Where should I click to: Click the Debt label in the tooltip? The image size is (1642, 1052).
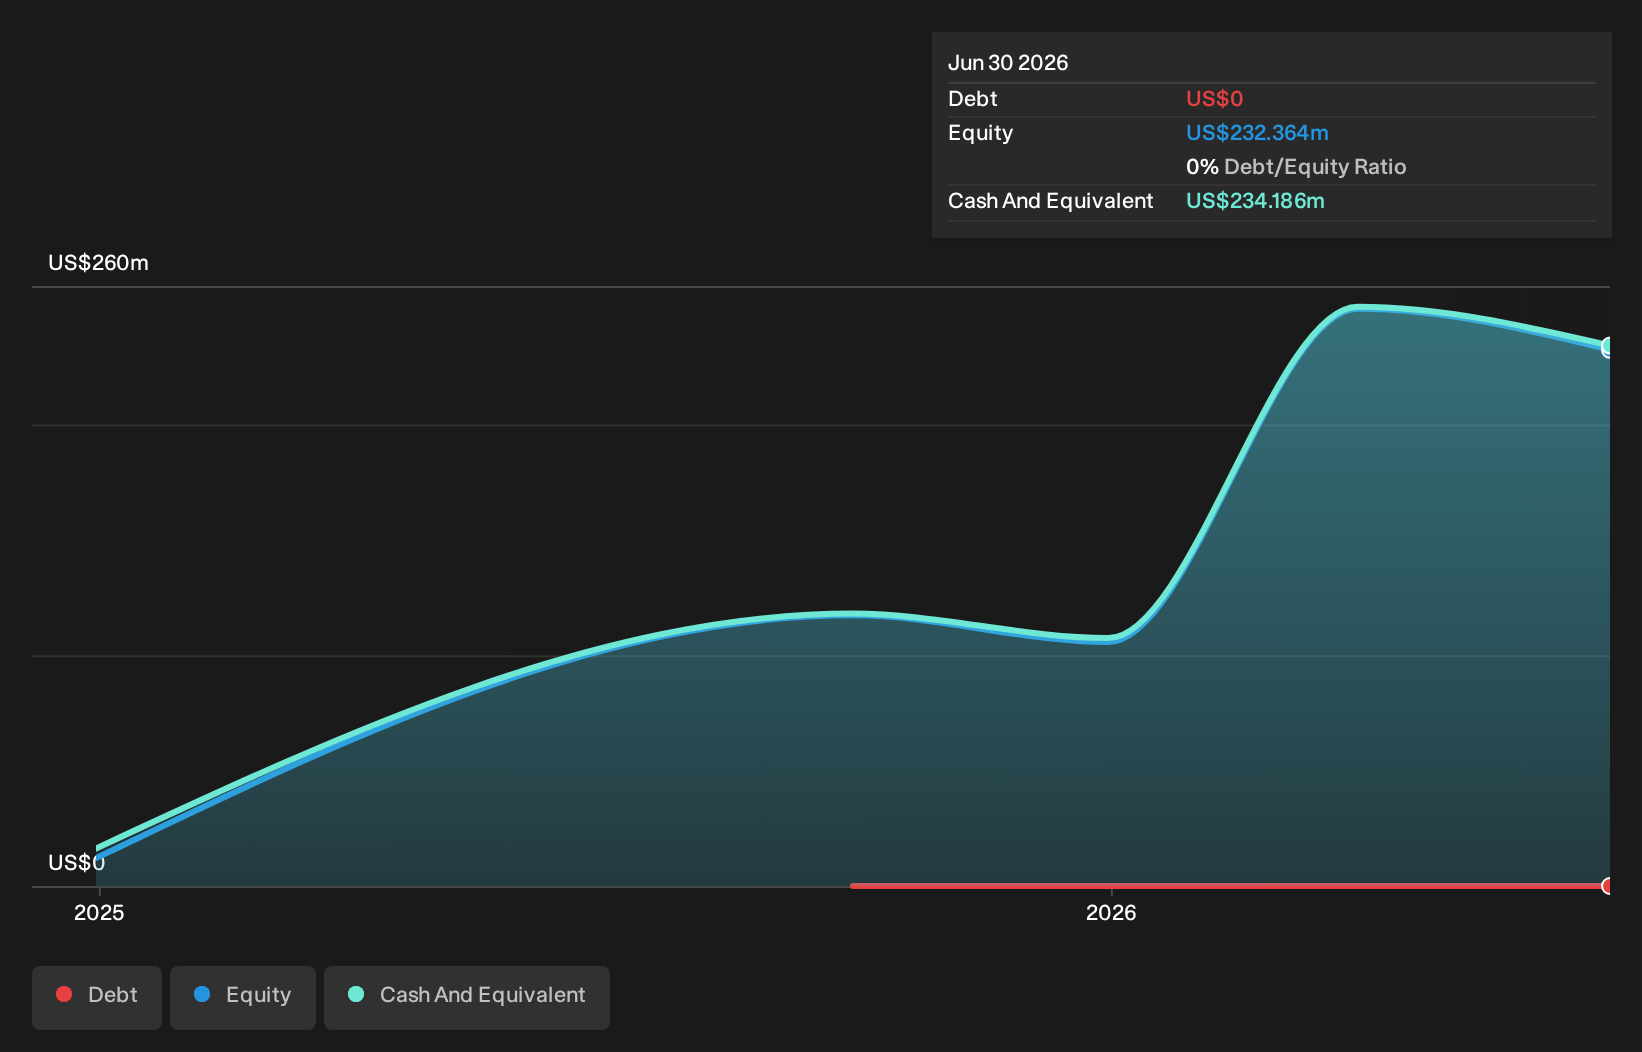coord(972,99)
